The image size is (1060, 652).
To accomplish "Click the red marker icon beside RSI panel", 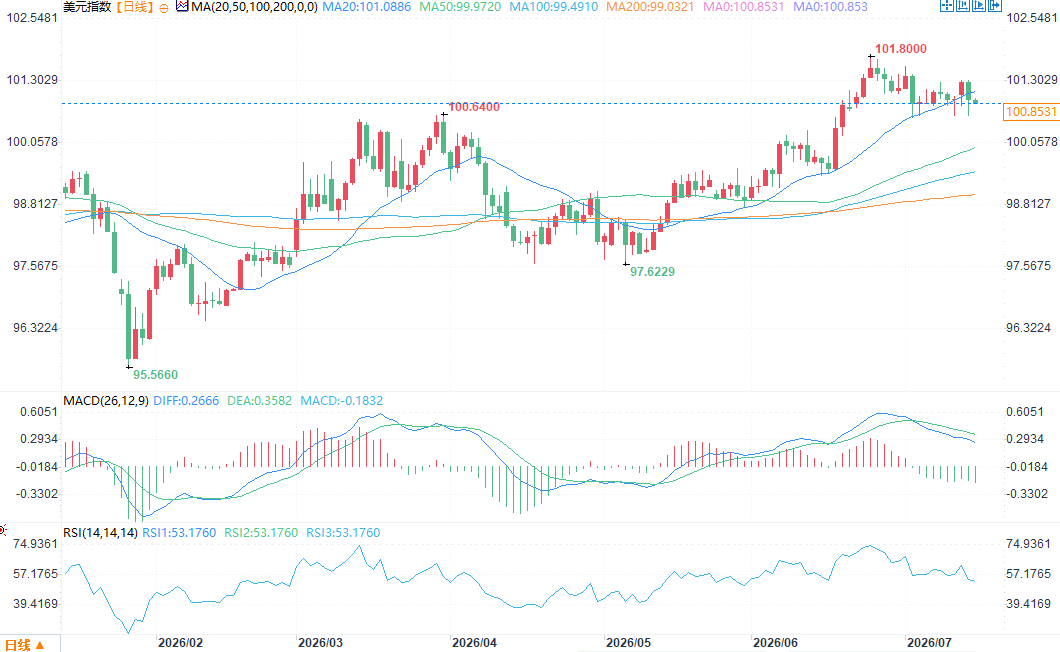I will click(x=3, y=530).
